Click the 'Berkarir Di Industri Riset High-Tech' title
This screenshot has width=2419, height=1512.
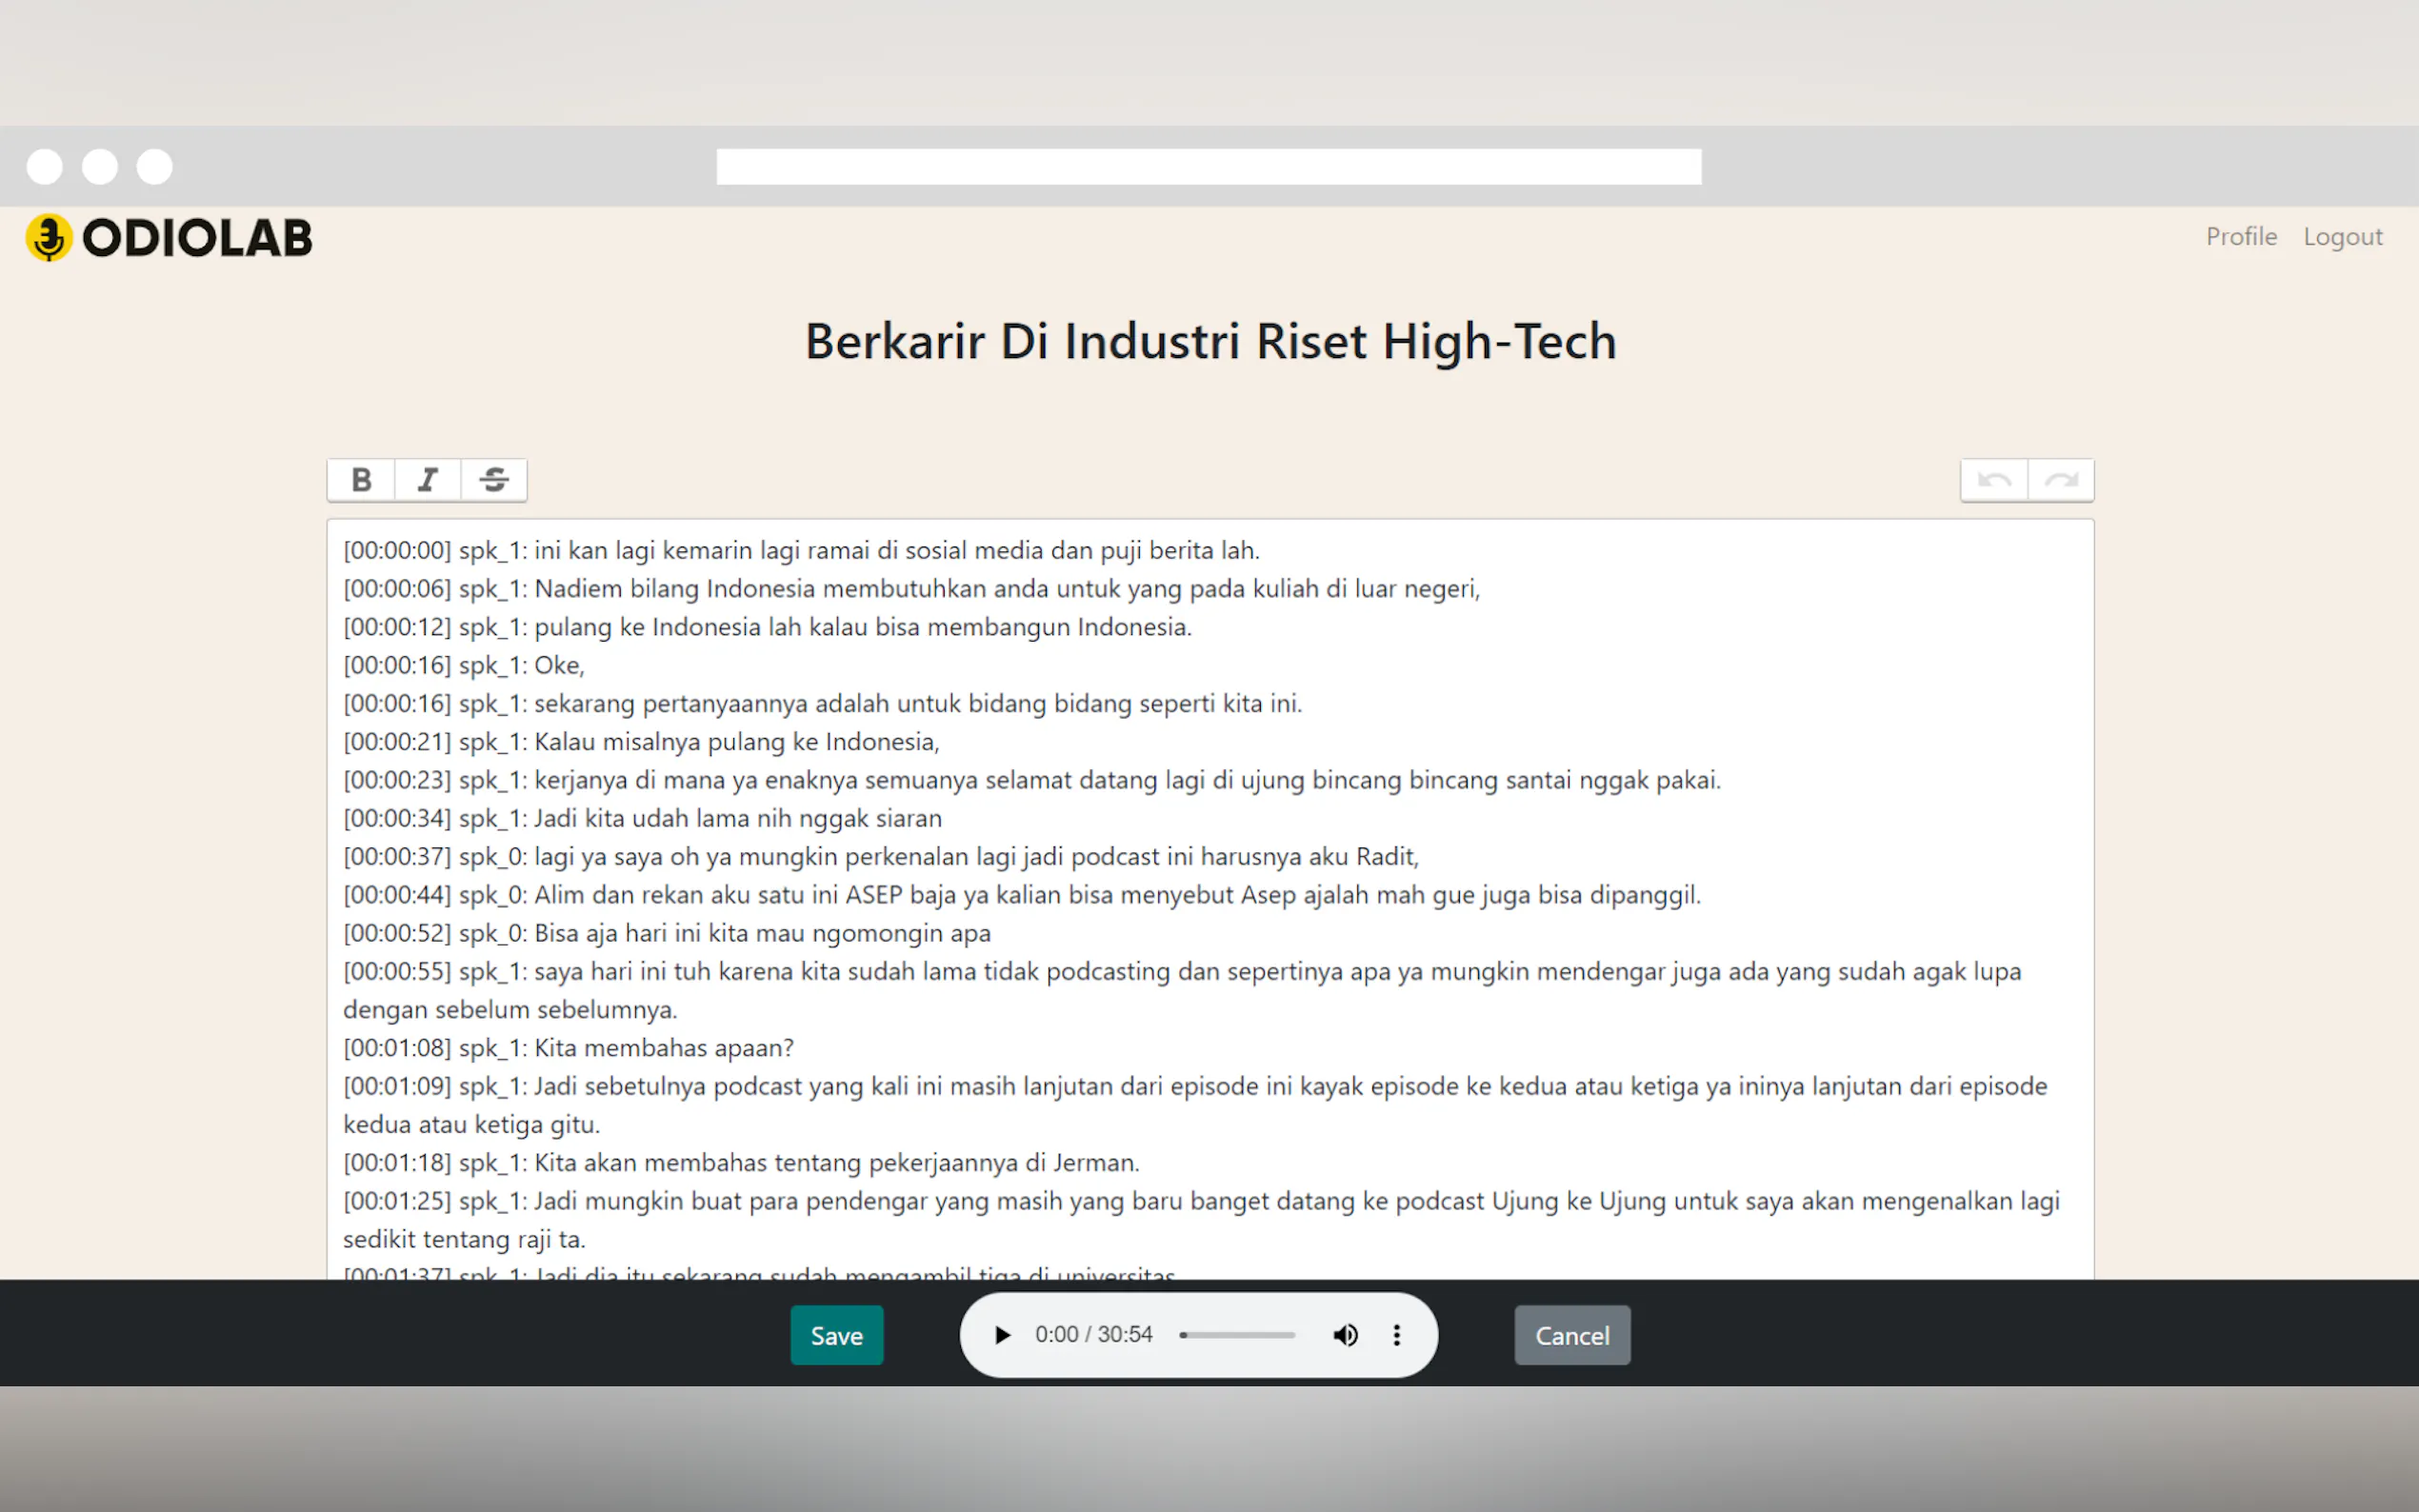[1210, 342]
